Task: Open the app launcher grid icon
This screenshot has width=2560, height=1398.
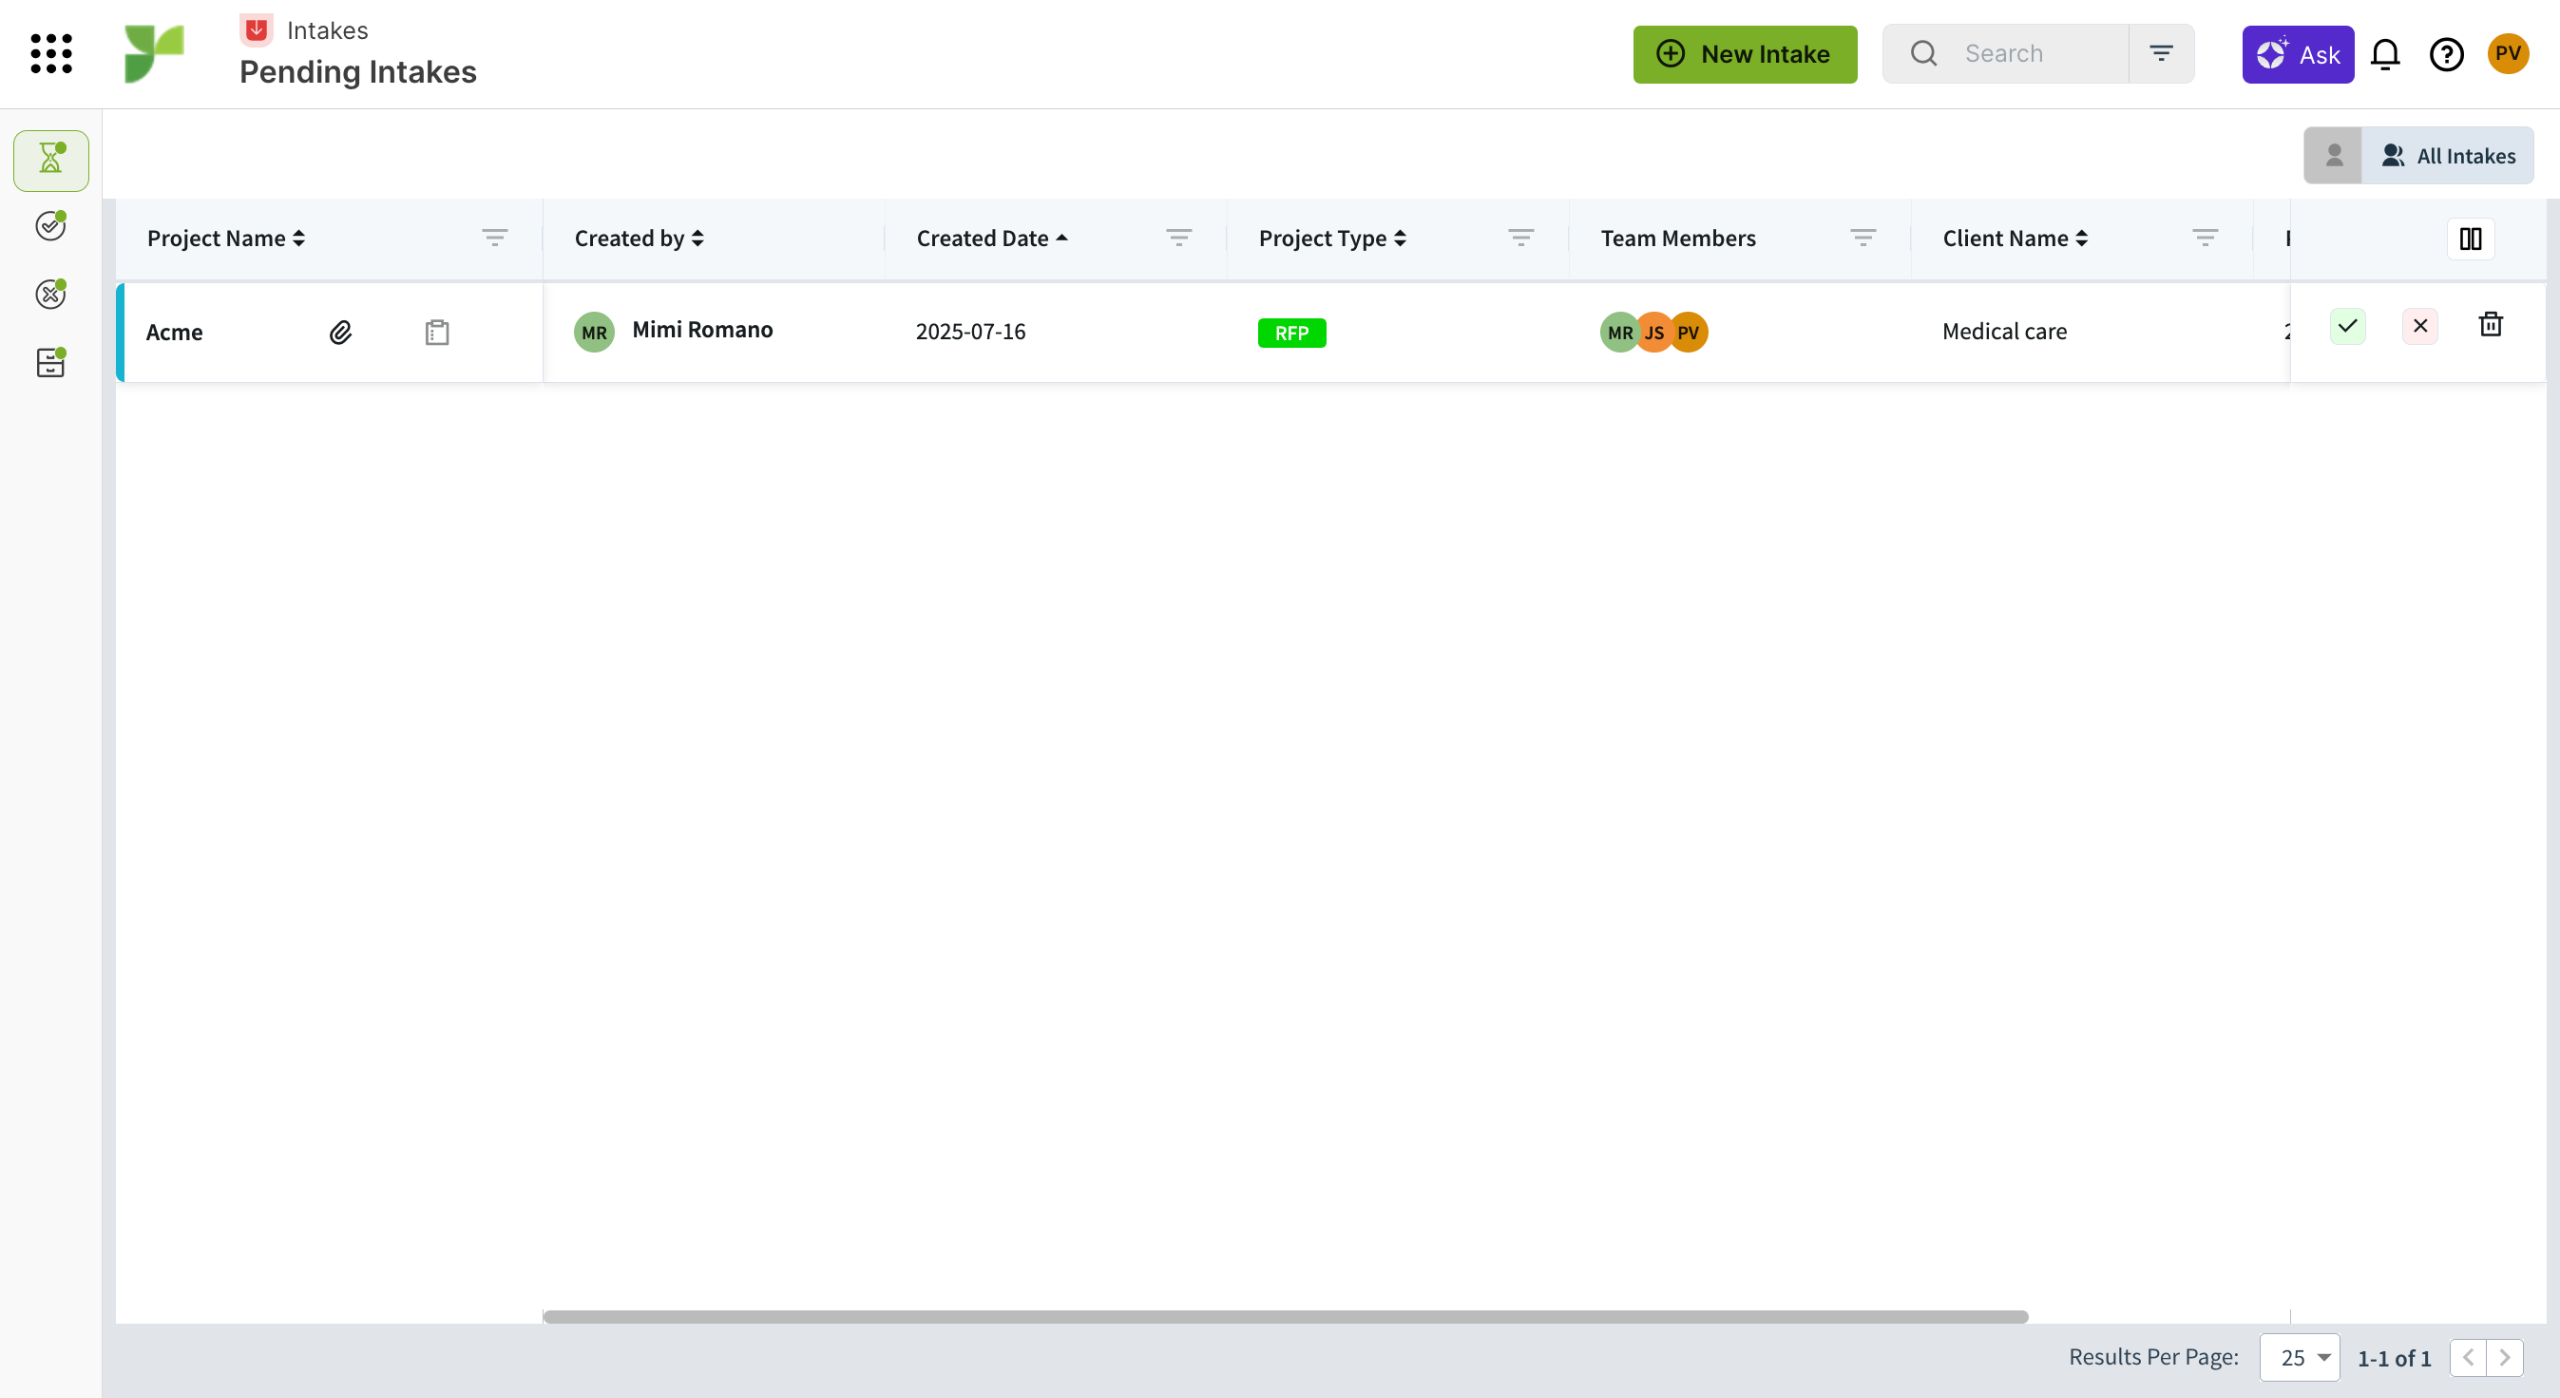Action: tap(51, 54)
